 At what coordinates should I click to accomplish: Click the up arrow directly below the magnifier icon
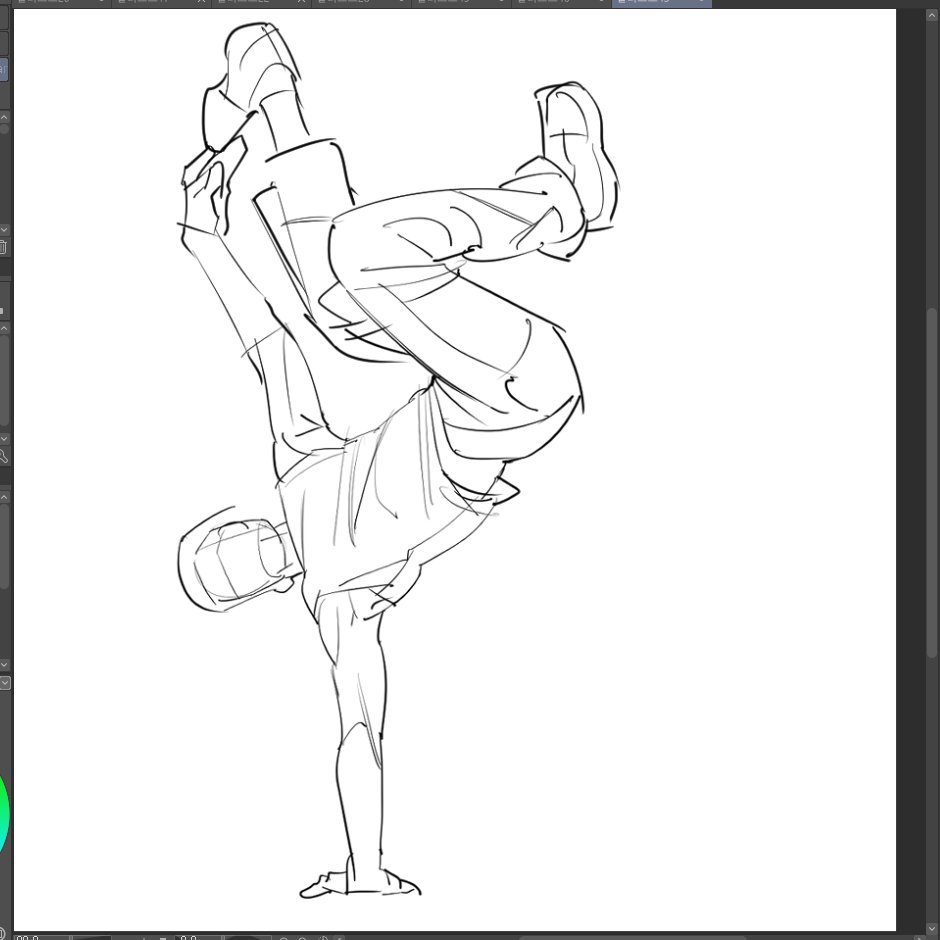point(4,497)
